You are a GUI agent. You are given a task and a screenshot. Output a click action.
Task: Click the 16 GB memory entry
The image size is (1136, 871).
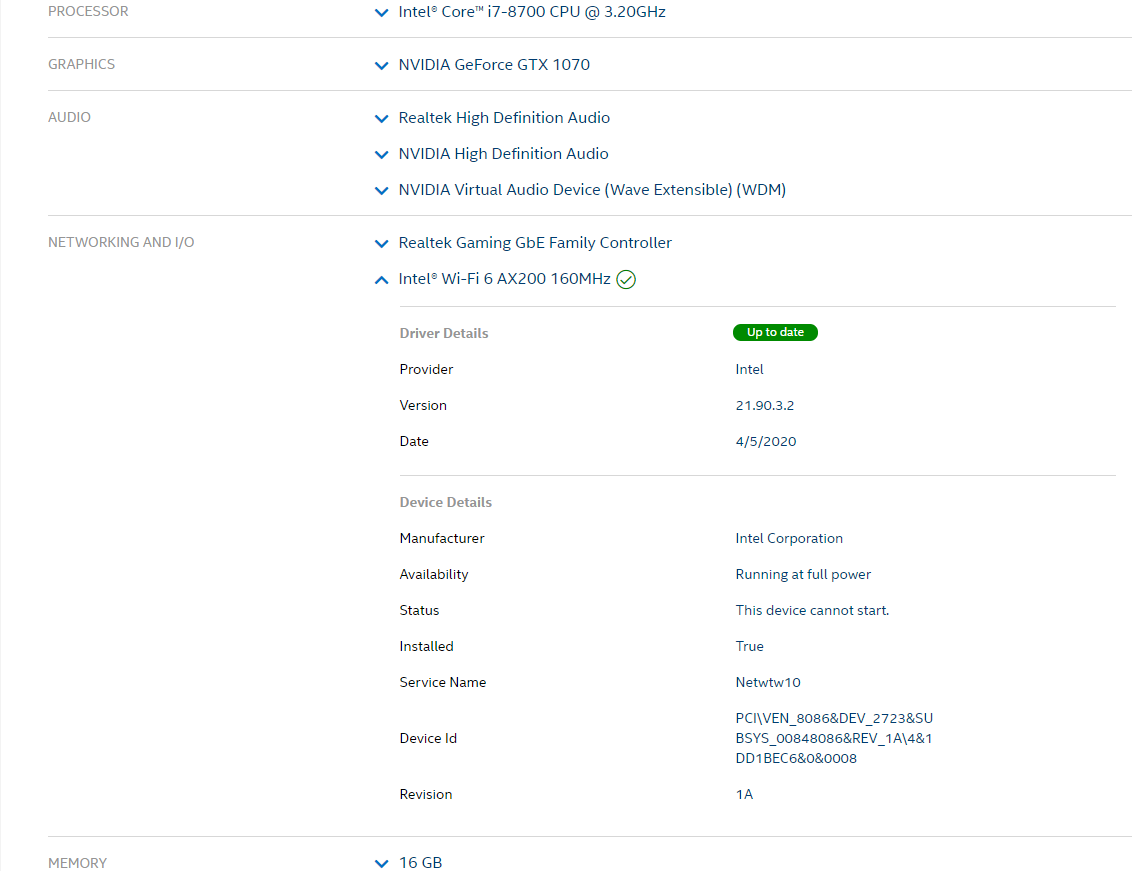point(420,862)
